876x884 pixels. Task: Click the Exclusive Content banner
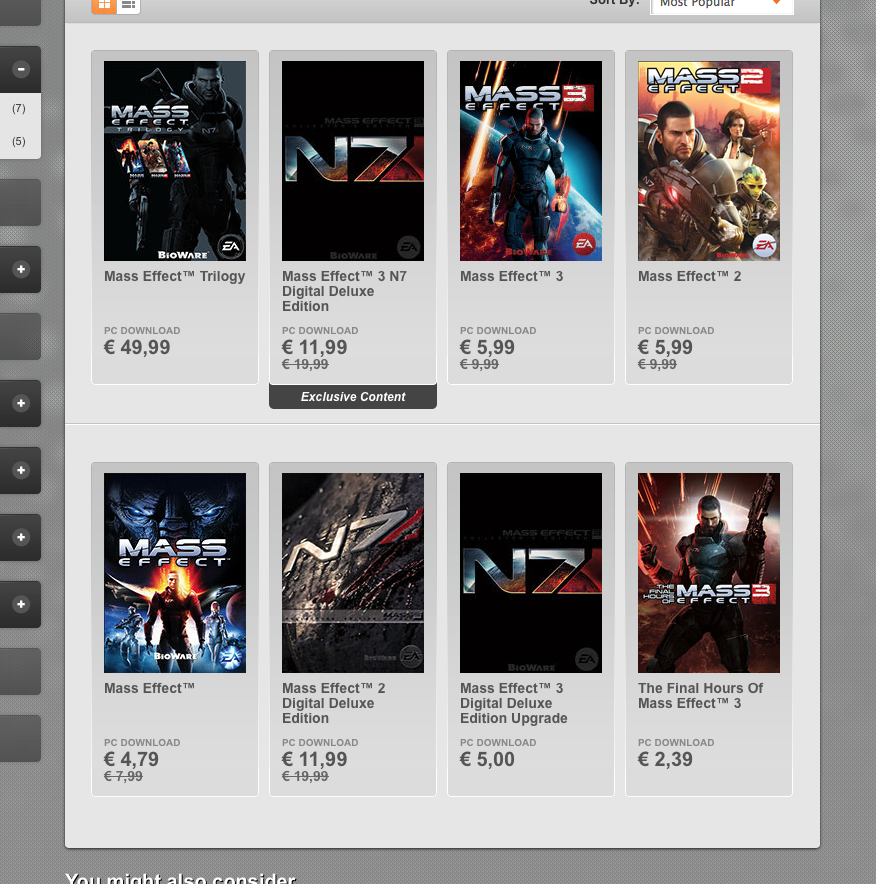(353, 396)
